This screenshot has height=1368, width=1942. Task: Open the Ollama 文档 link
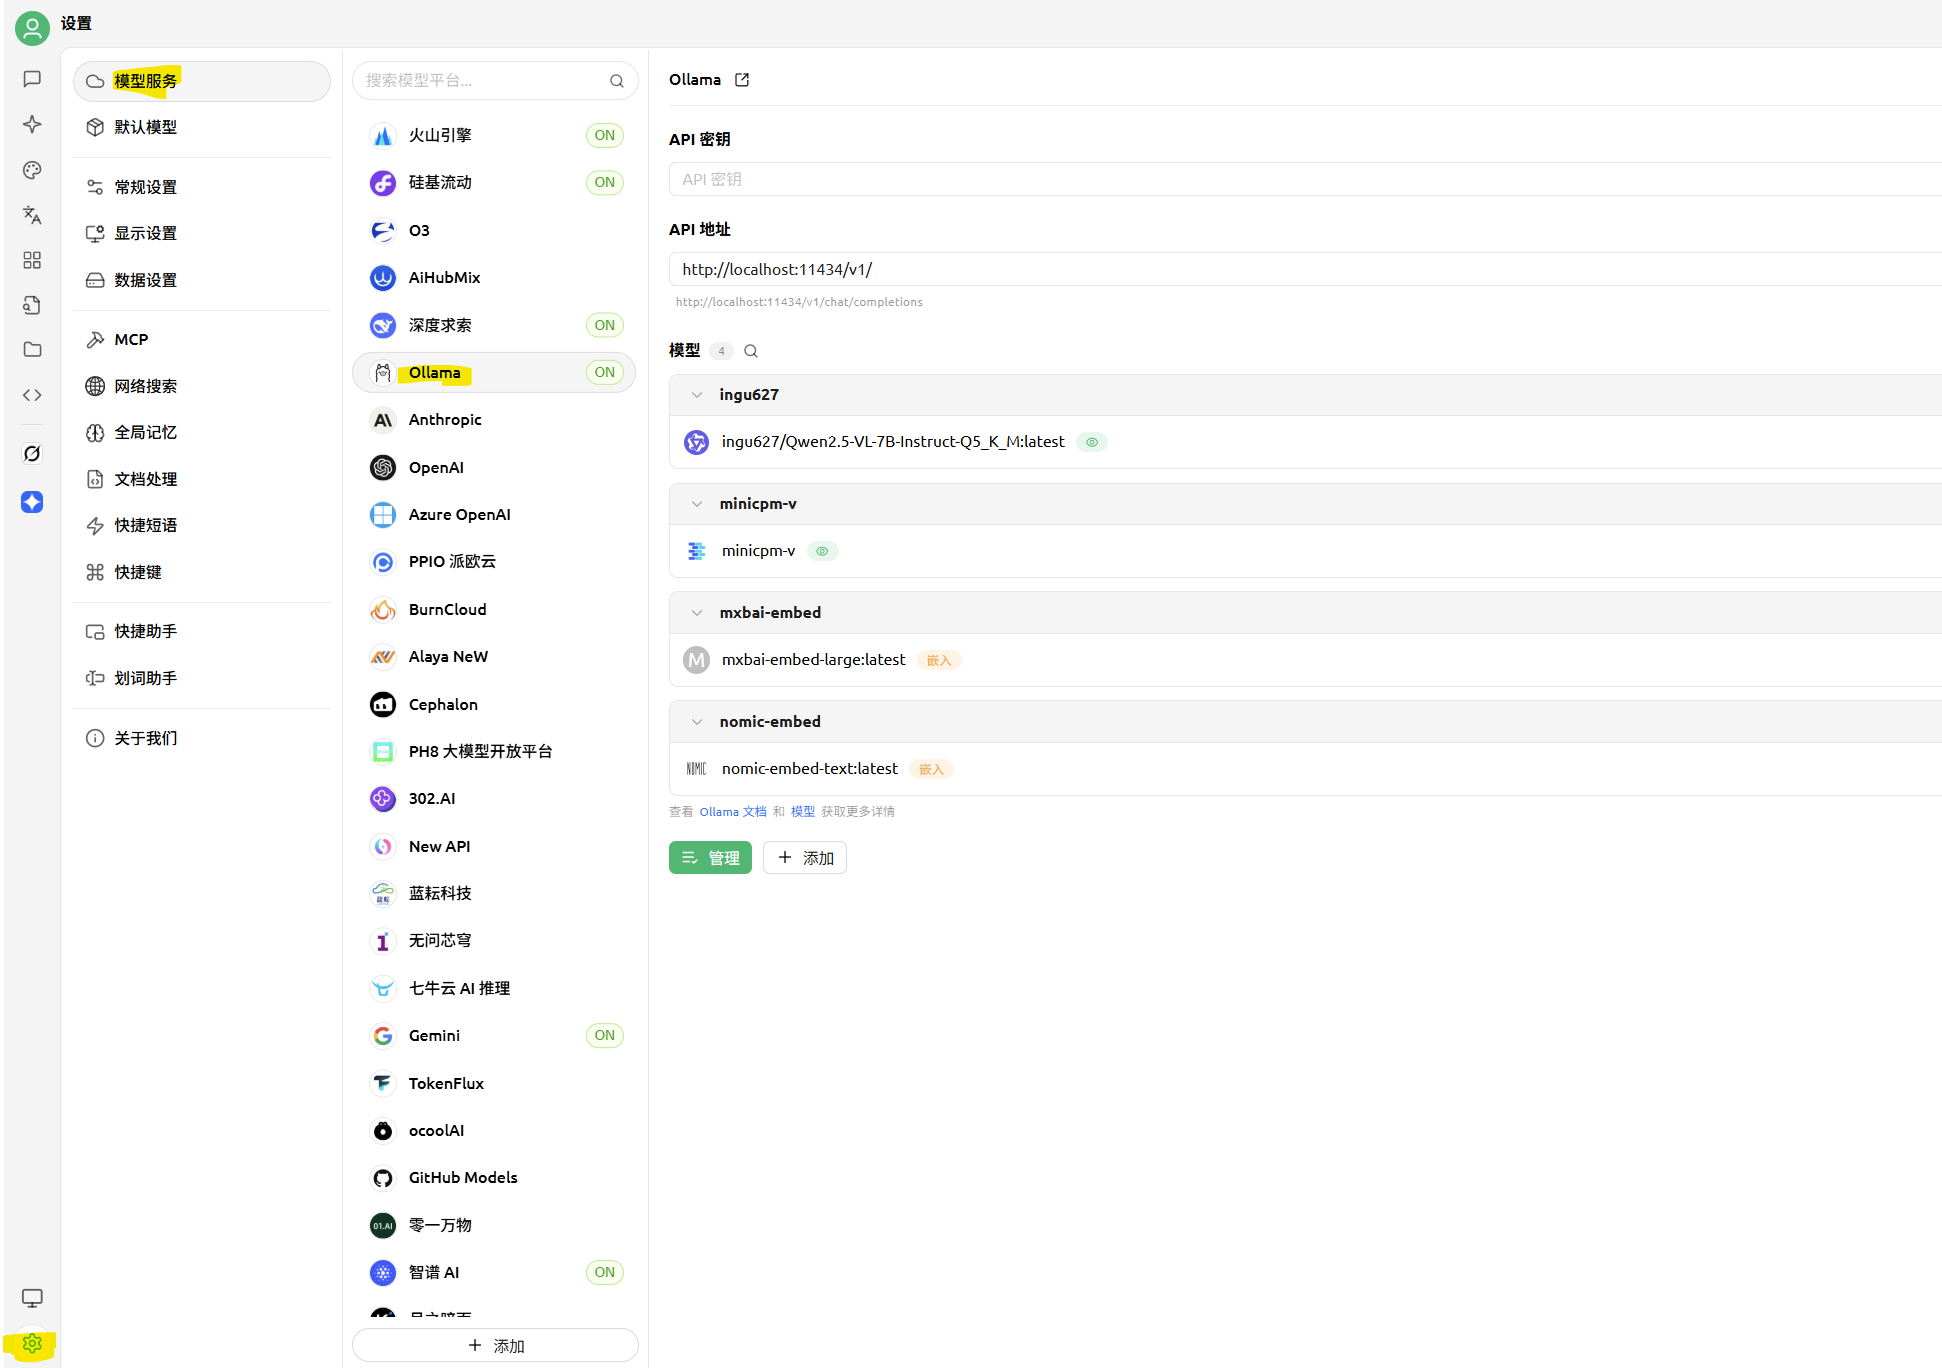coord(733,812)
